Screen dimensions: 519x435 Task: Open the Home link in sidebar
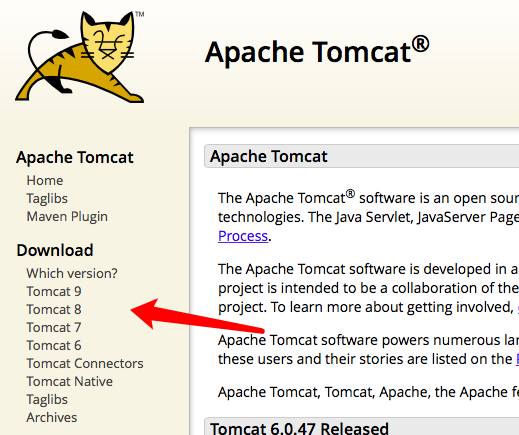(x=45, y=180)
